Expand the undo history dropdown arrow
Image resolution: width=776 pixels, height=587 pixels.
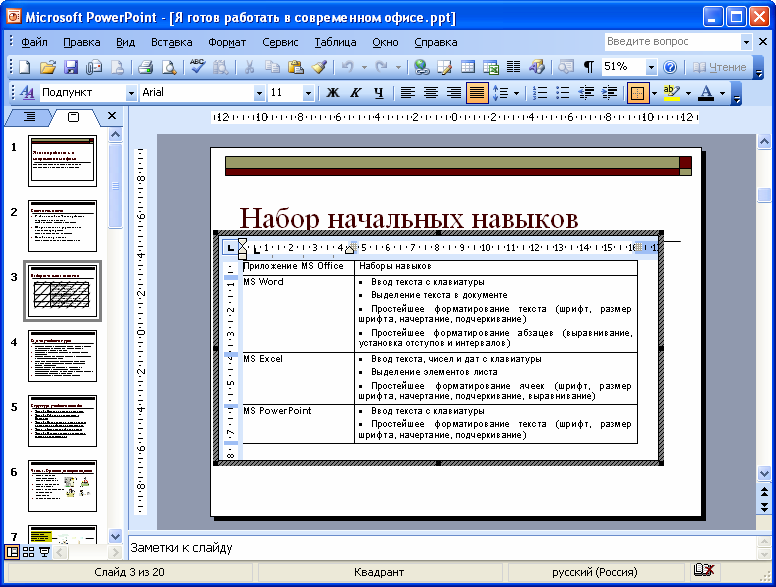[364, 67]
